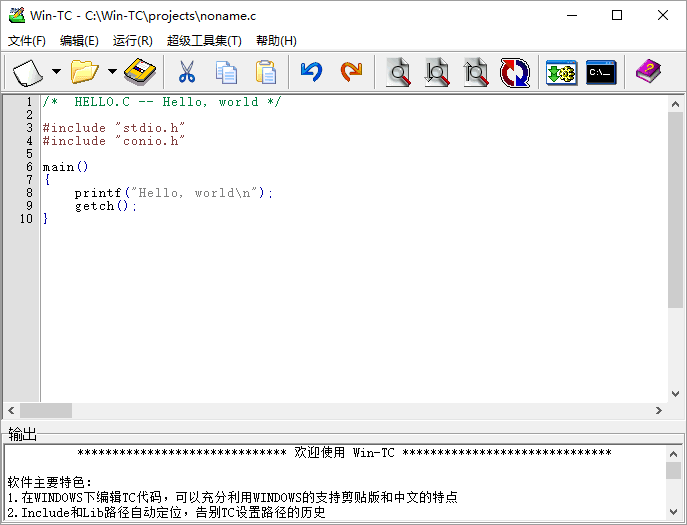Viewport: 687px width, 525px height.
Task: Click the Replace circular arrows icon
Action: (515, 72)
